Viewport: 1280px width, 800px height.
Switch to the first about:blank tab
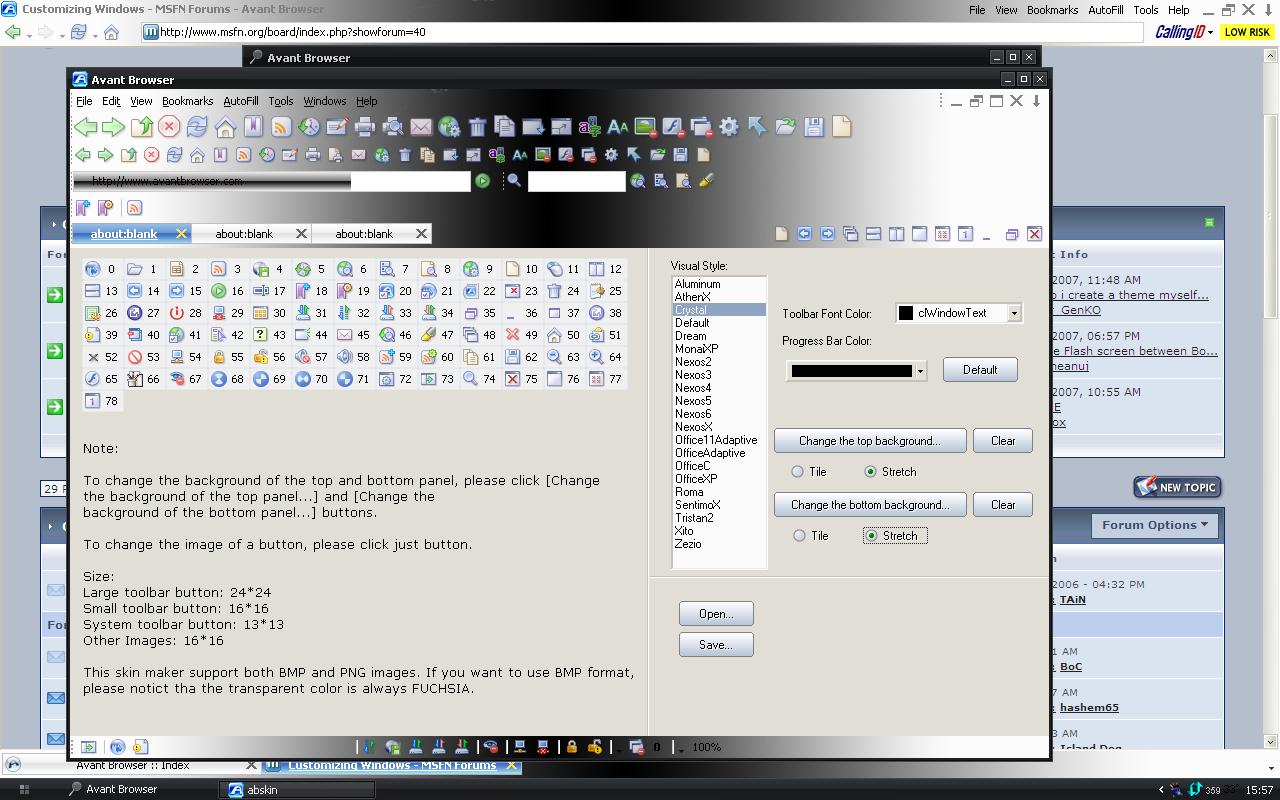click(131, 234)
